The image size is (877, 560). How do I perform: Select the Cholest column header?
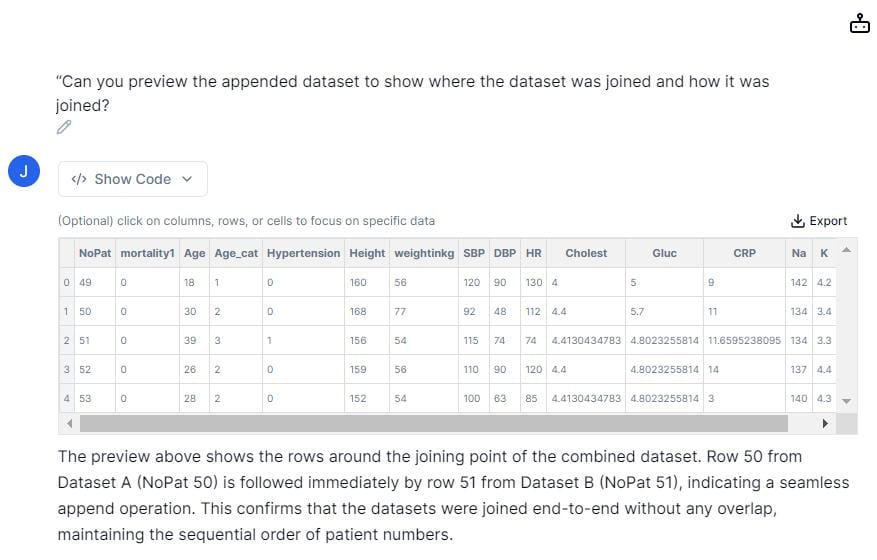coord(586,253)
